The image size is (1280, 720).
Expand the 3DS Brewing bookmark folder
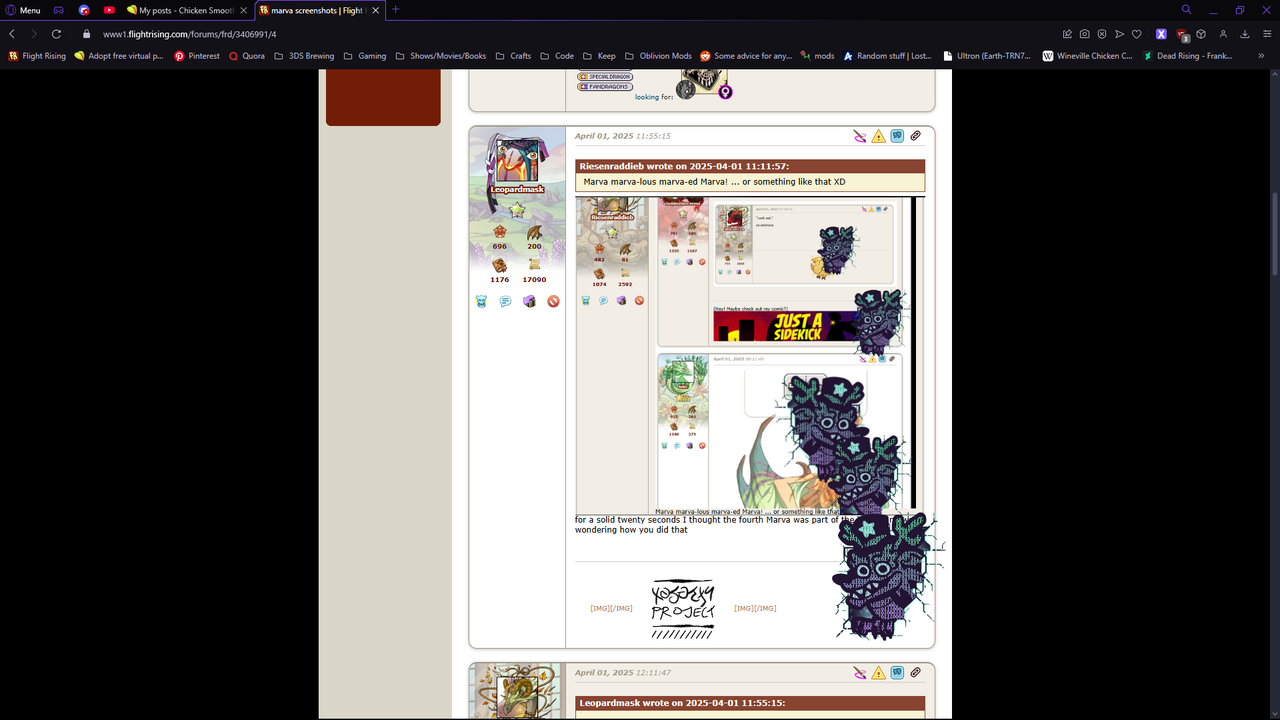[x=304, y=56]
